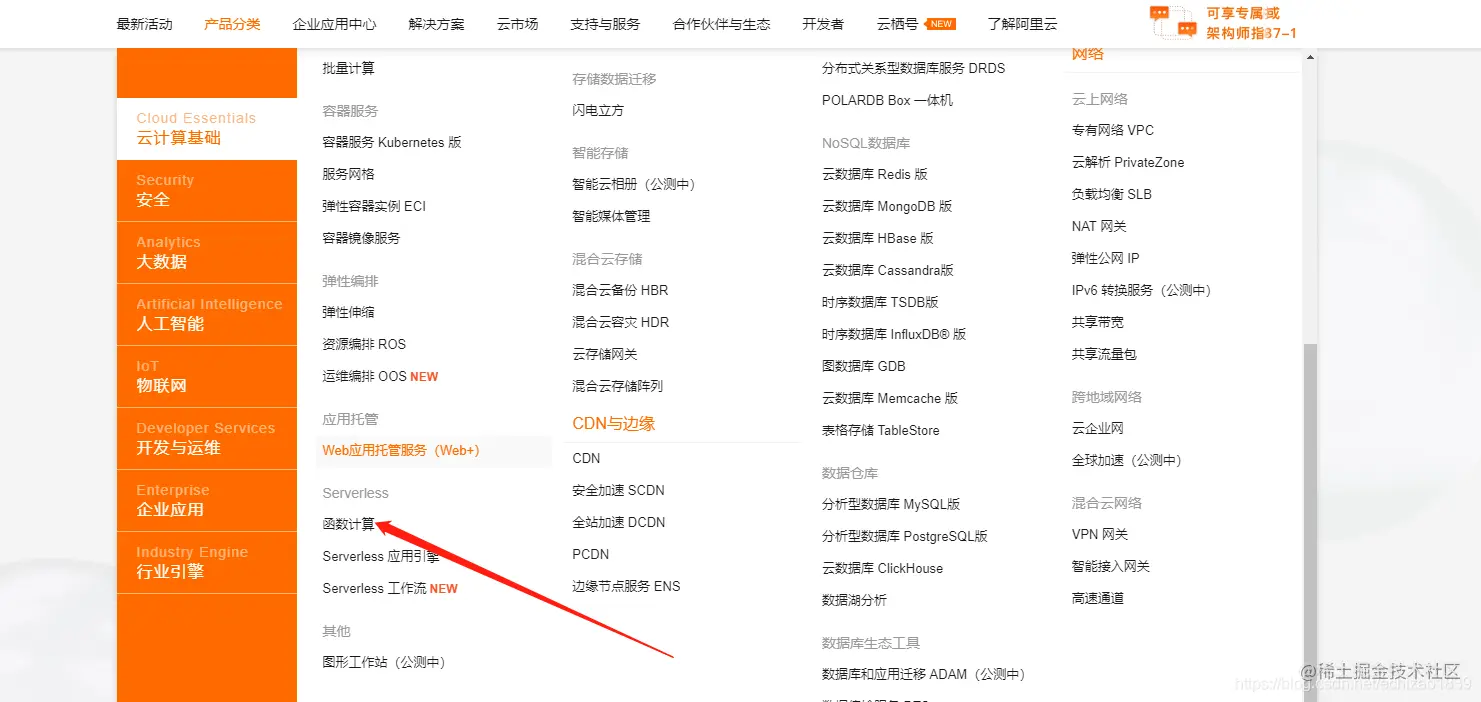Select the 人工智能 category

pyautogui.click(x=207, y=315)
